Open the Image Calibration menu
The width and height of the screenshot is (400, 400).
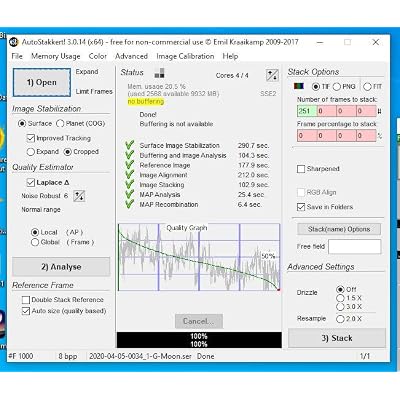pos(185,56)
